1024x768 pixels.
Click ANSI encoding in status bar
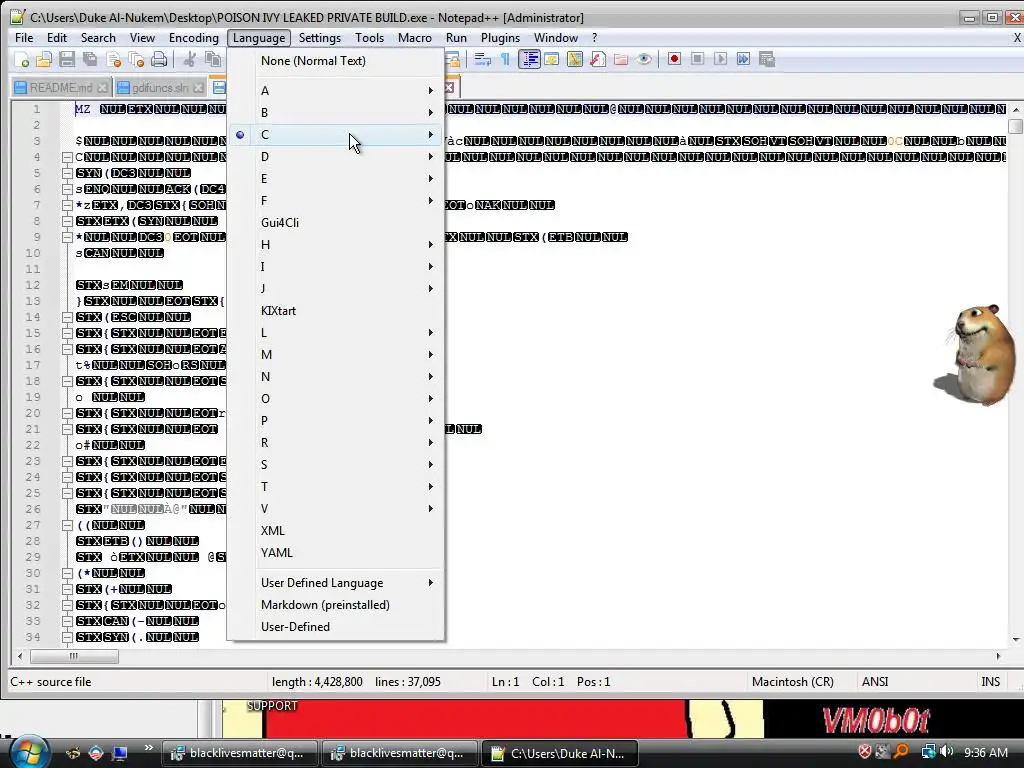pyautogui.click(x=875, y=682)
